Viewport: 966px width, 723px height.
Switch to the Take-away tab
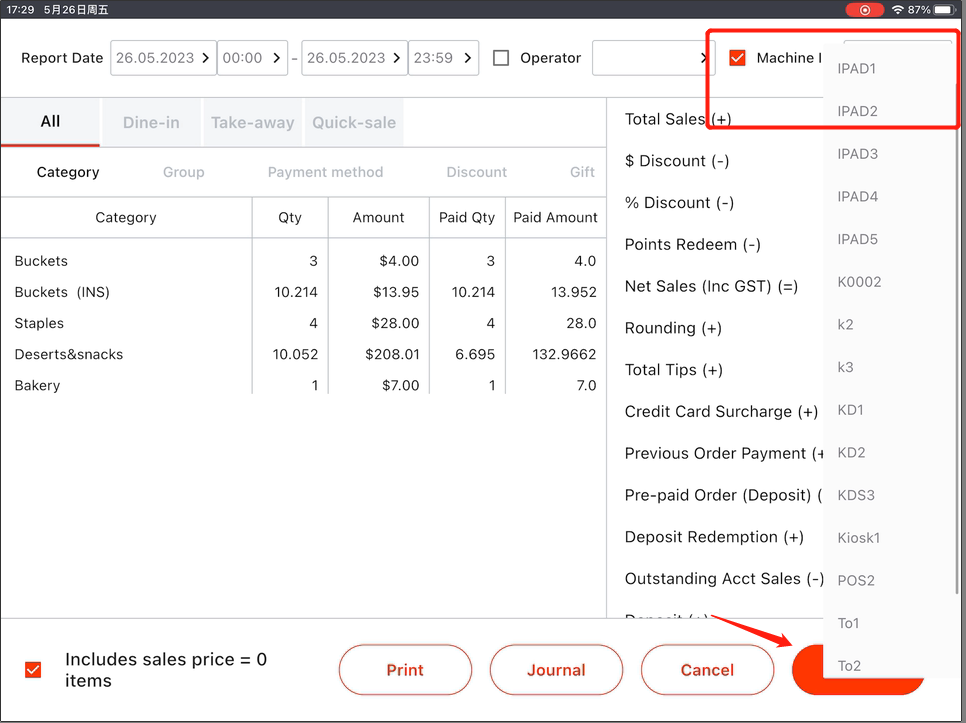[252, 122]
